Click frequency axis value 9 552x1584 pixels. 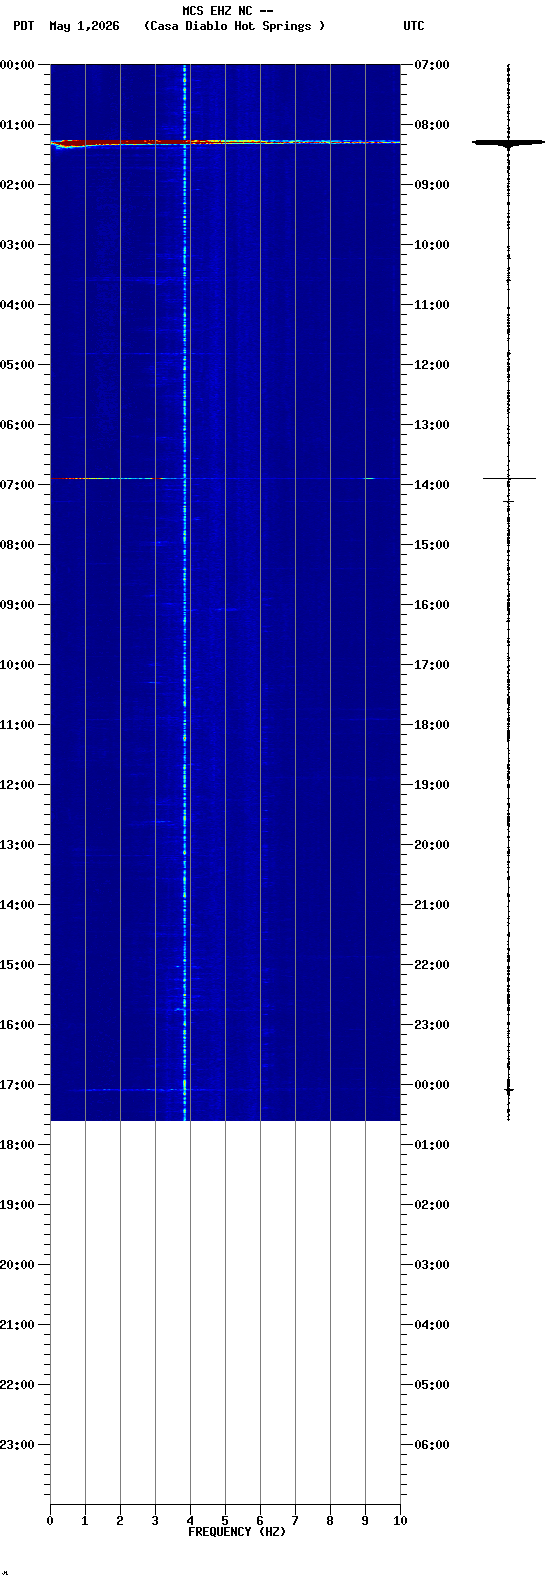(x=365, y=1521)
